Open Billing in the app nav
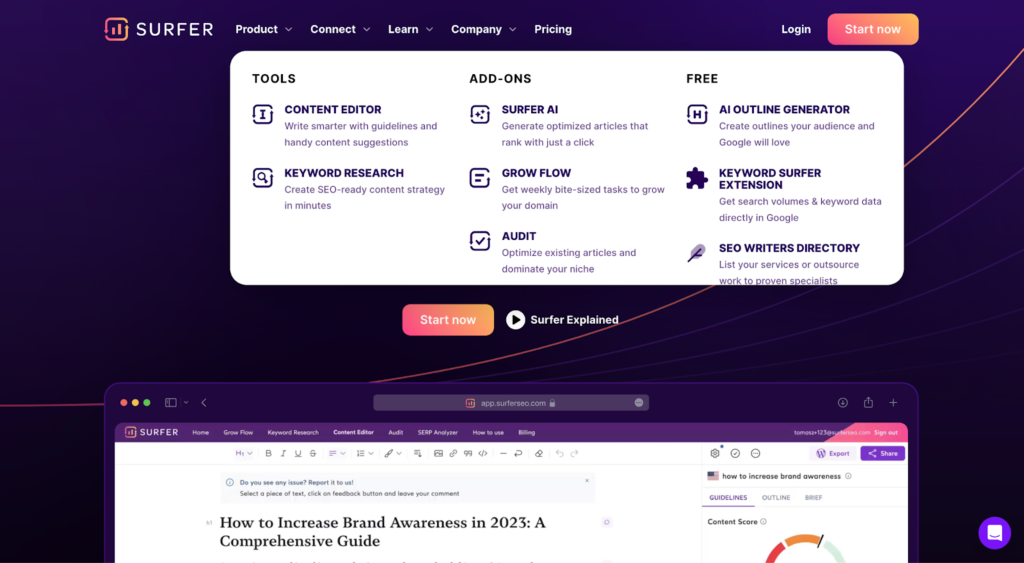 (x=526, y=432)
